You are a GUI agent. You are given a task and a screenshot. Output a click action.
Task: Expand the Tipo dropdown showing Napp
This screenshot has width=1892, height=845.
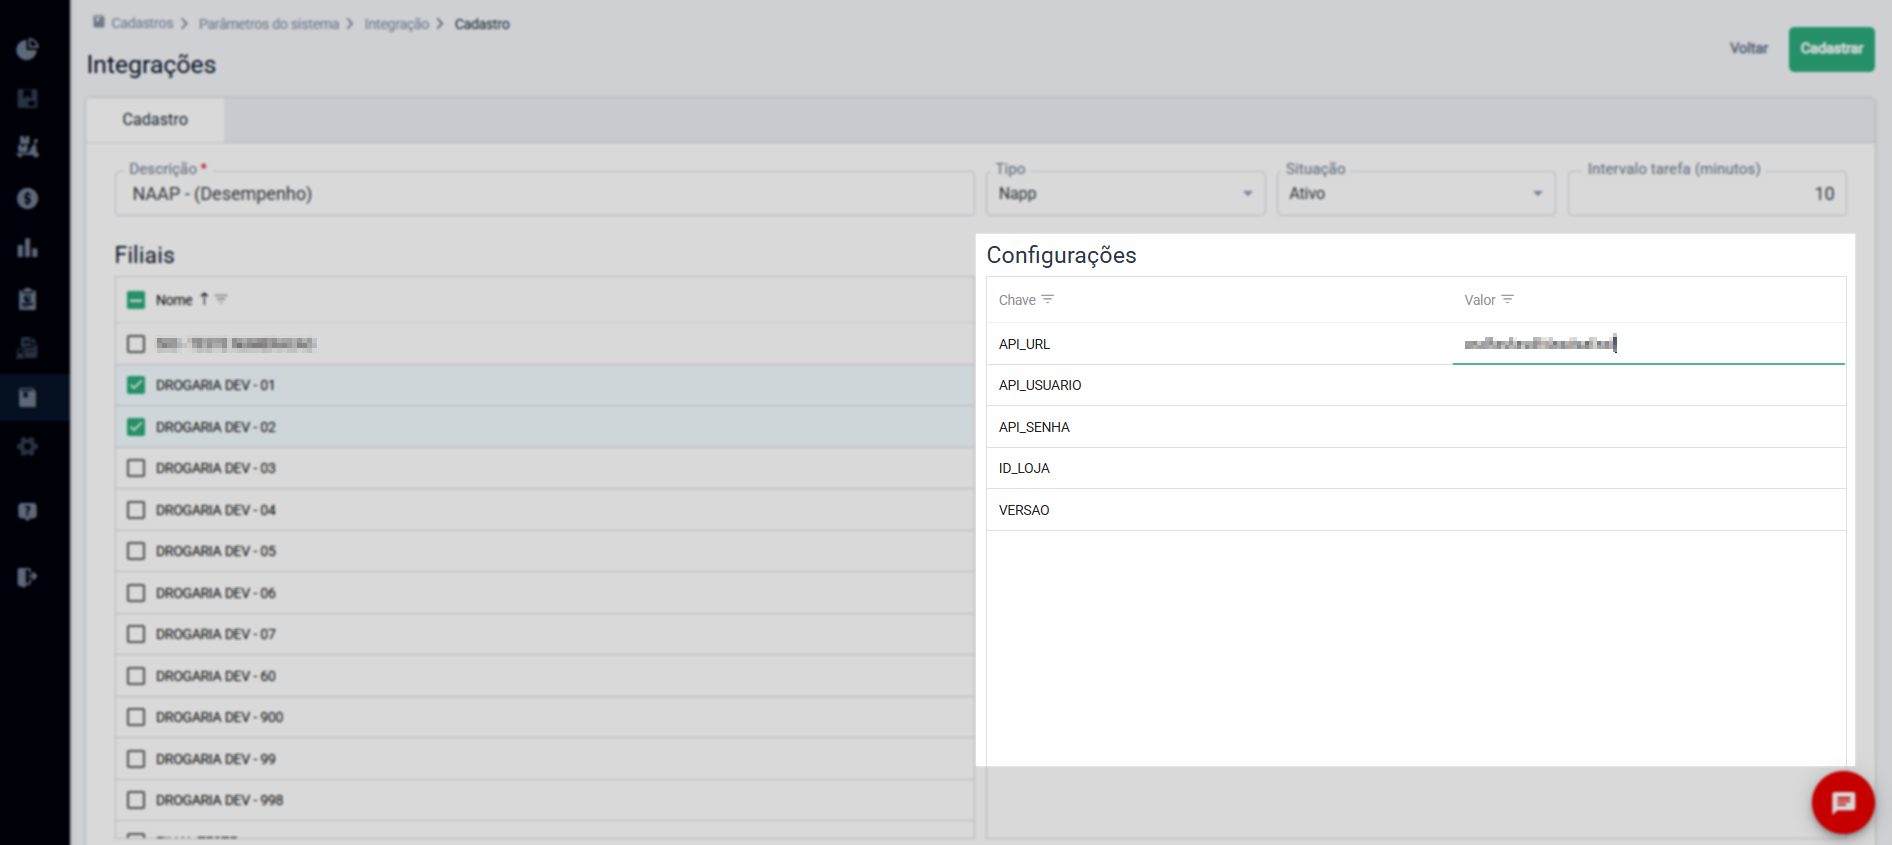(1247, 194)
